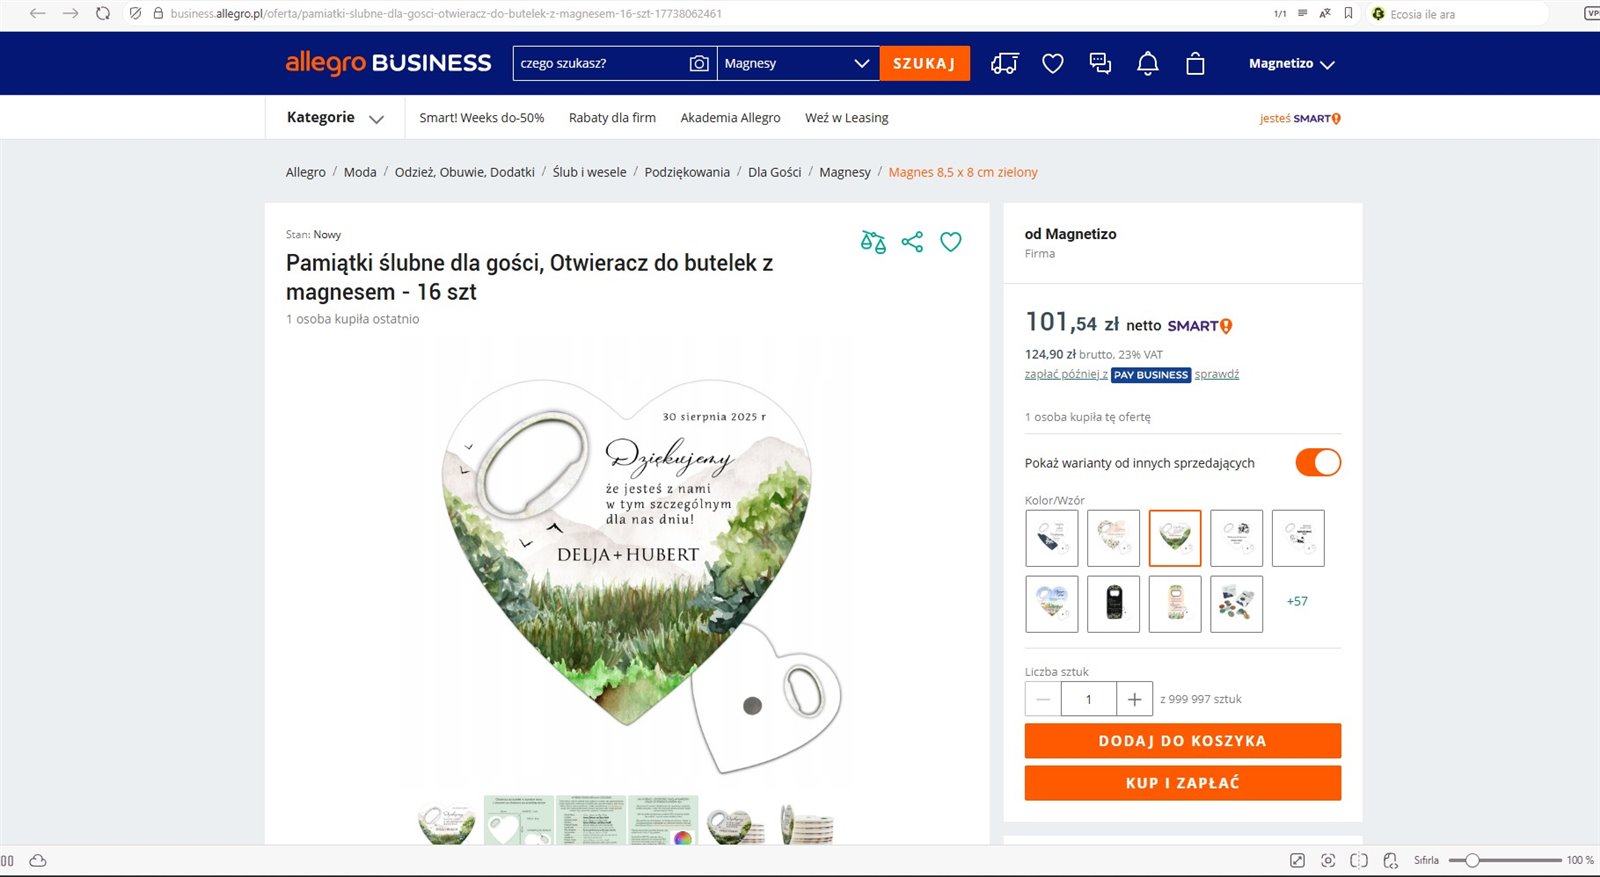Open the shopping bag cart icon
The image size is (1600, 877).
tap(1195, 63)
